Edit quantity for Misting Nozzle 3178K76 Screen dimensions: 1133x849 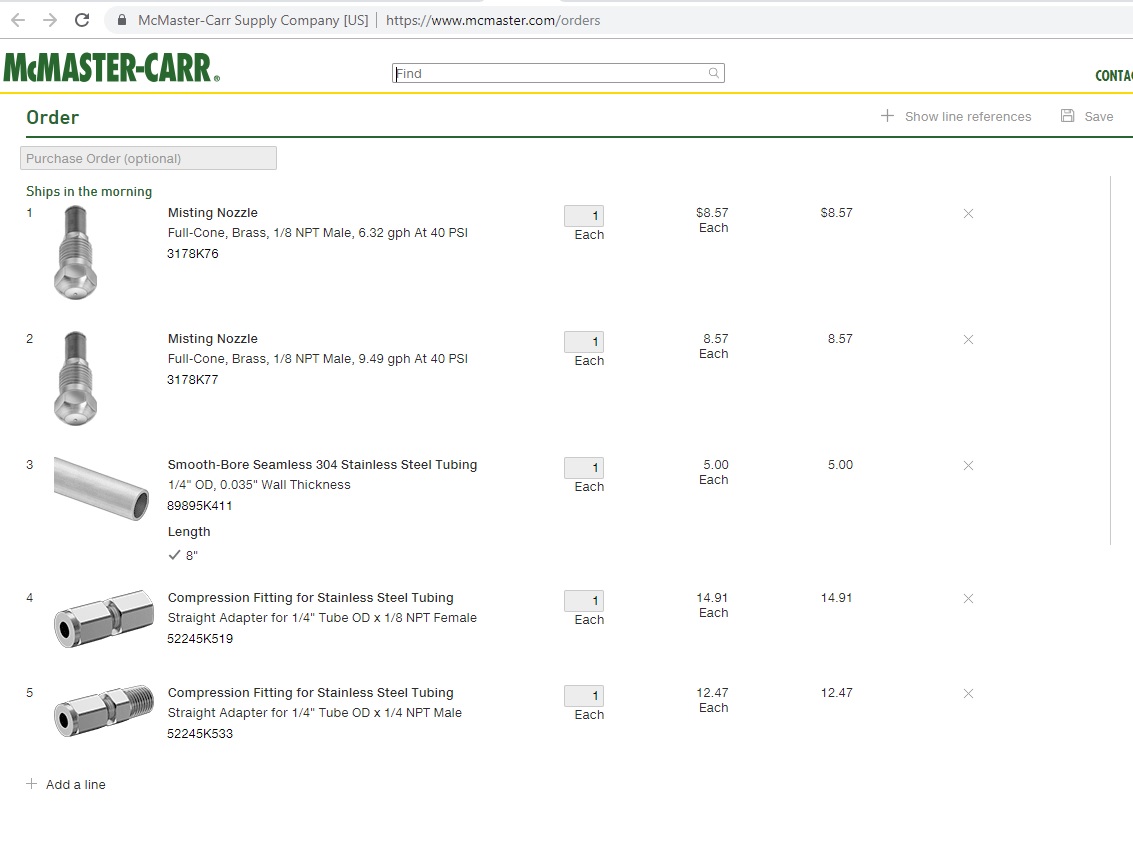pyautogui.click(x=584, y=215)
